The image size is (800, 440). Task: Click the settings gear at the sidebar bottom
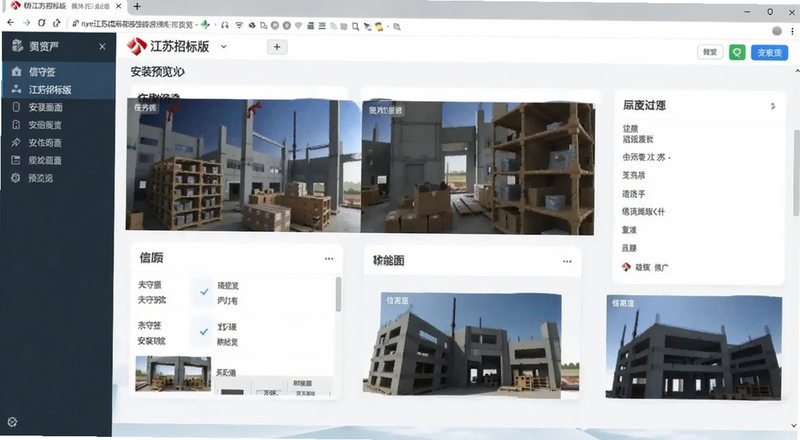click(12, 422)
